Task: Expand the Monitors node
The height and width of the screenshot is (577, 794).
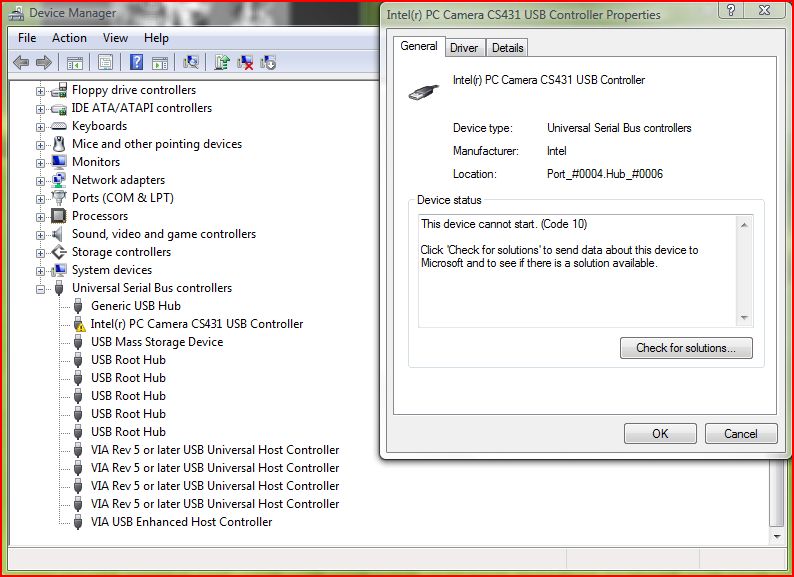Action: pyautogui.click(x=40, y=163)
